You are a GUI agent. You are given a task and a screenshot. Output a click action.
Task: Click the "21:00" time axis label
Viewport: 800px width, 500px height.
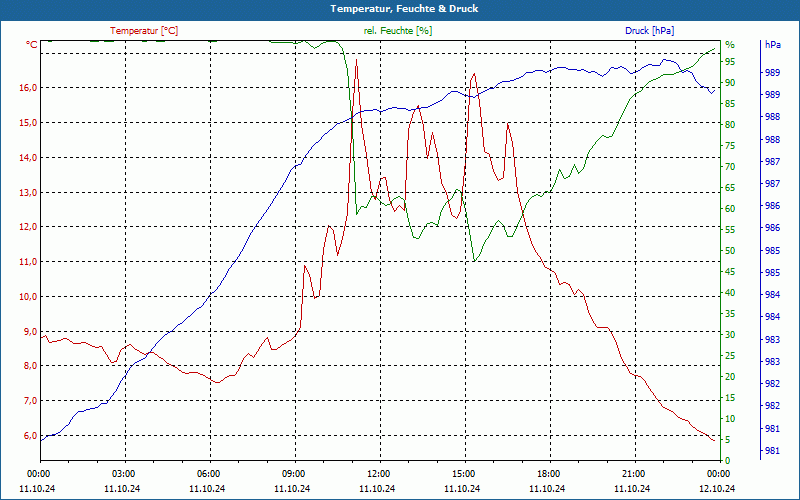634,473
